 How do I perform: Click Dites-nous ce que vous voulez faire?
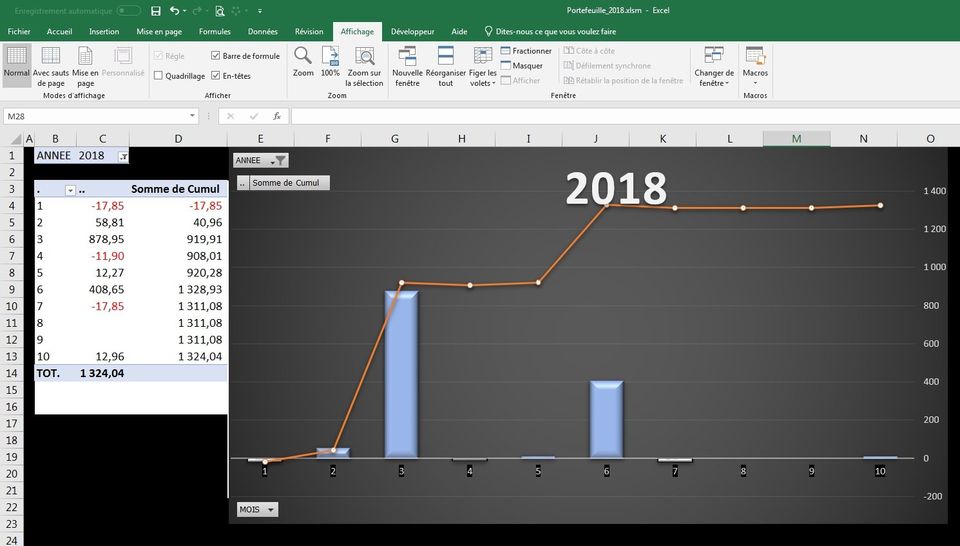(x=550, y=31)
